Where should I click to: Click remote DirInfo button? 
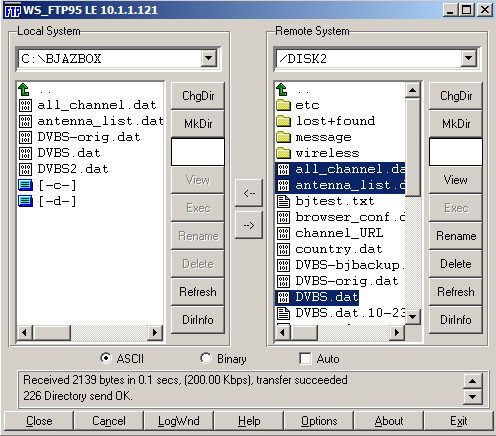coord(456,320)
